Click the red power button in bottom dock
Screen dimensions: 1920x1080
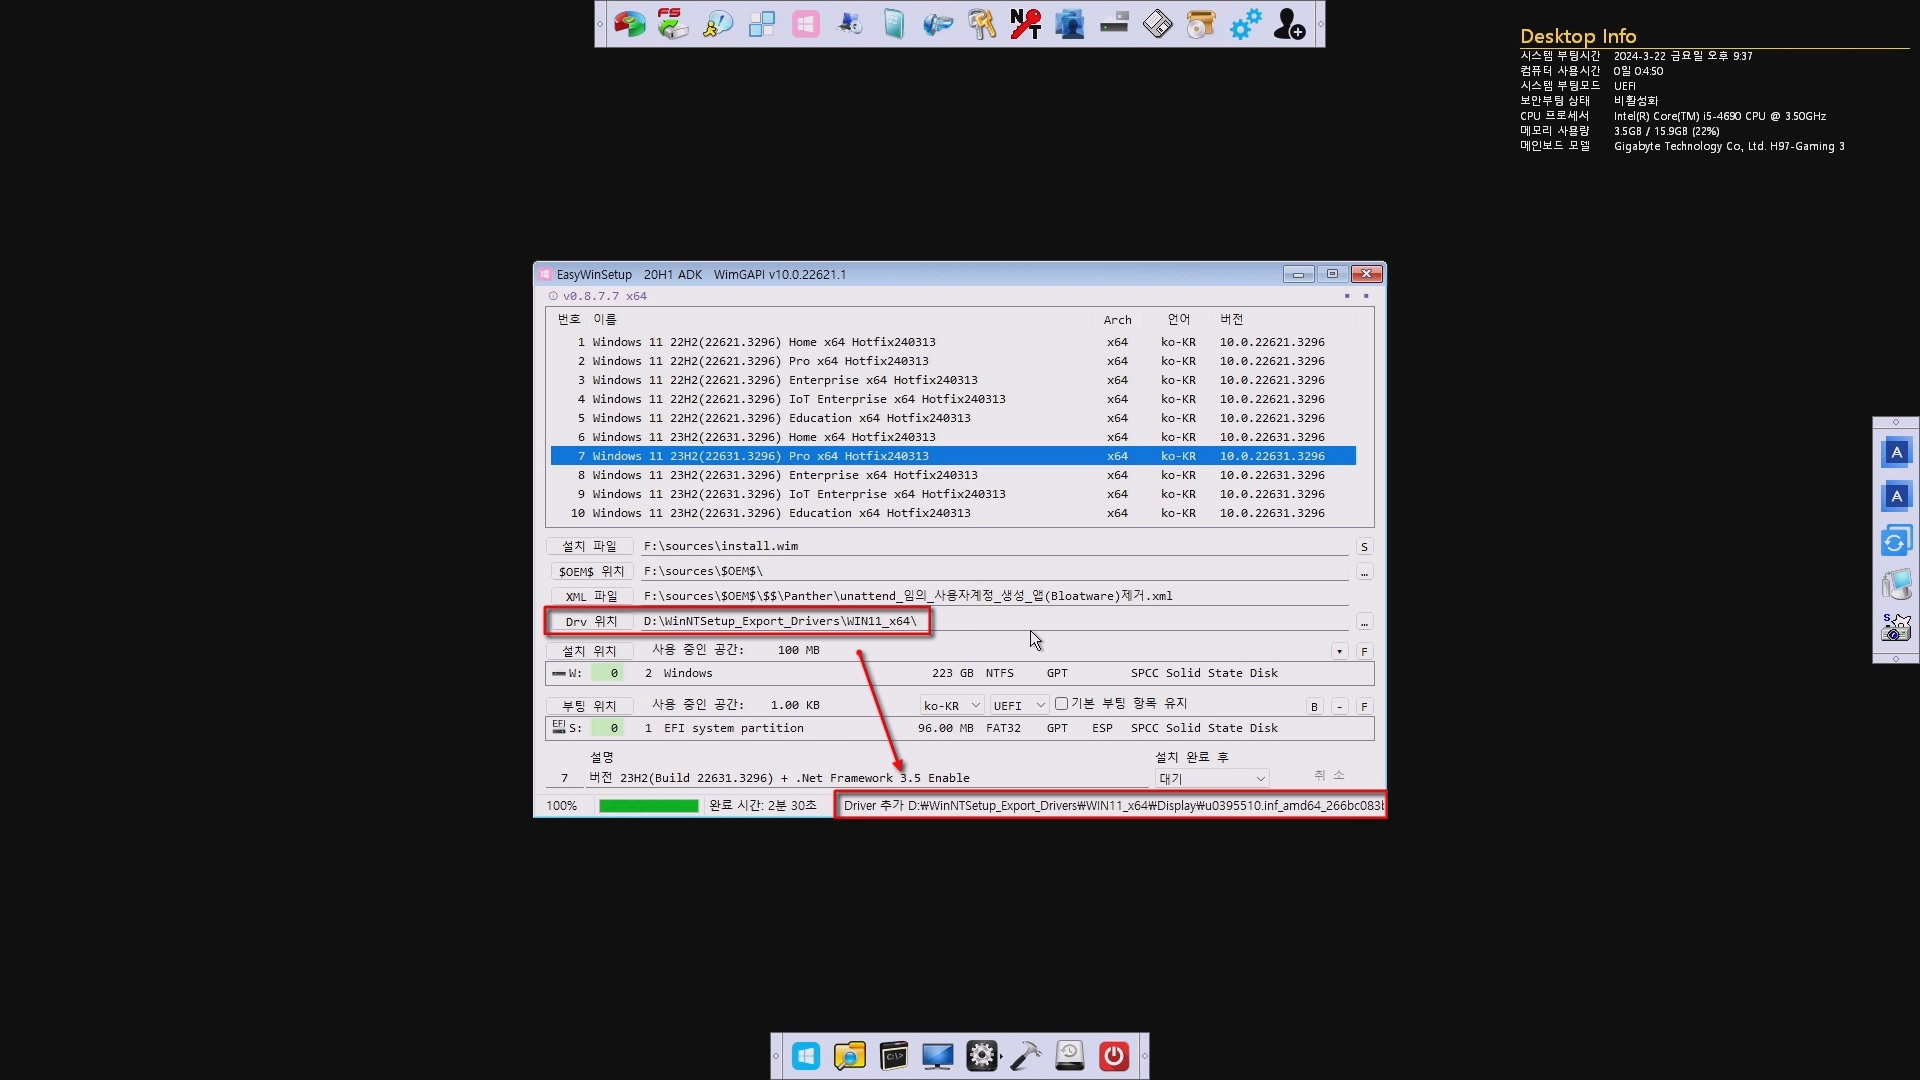[x=1114, y=1056]
